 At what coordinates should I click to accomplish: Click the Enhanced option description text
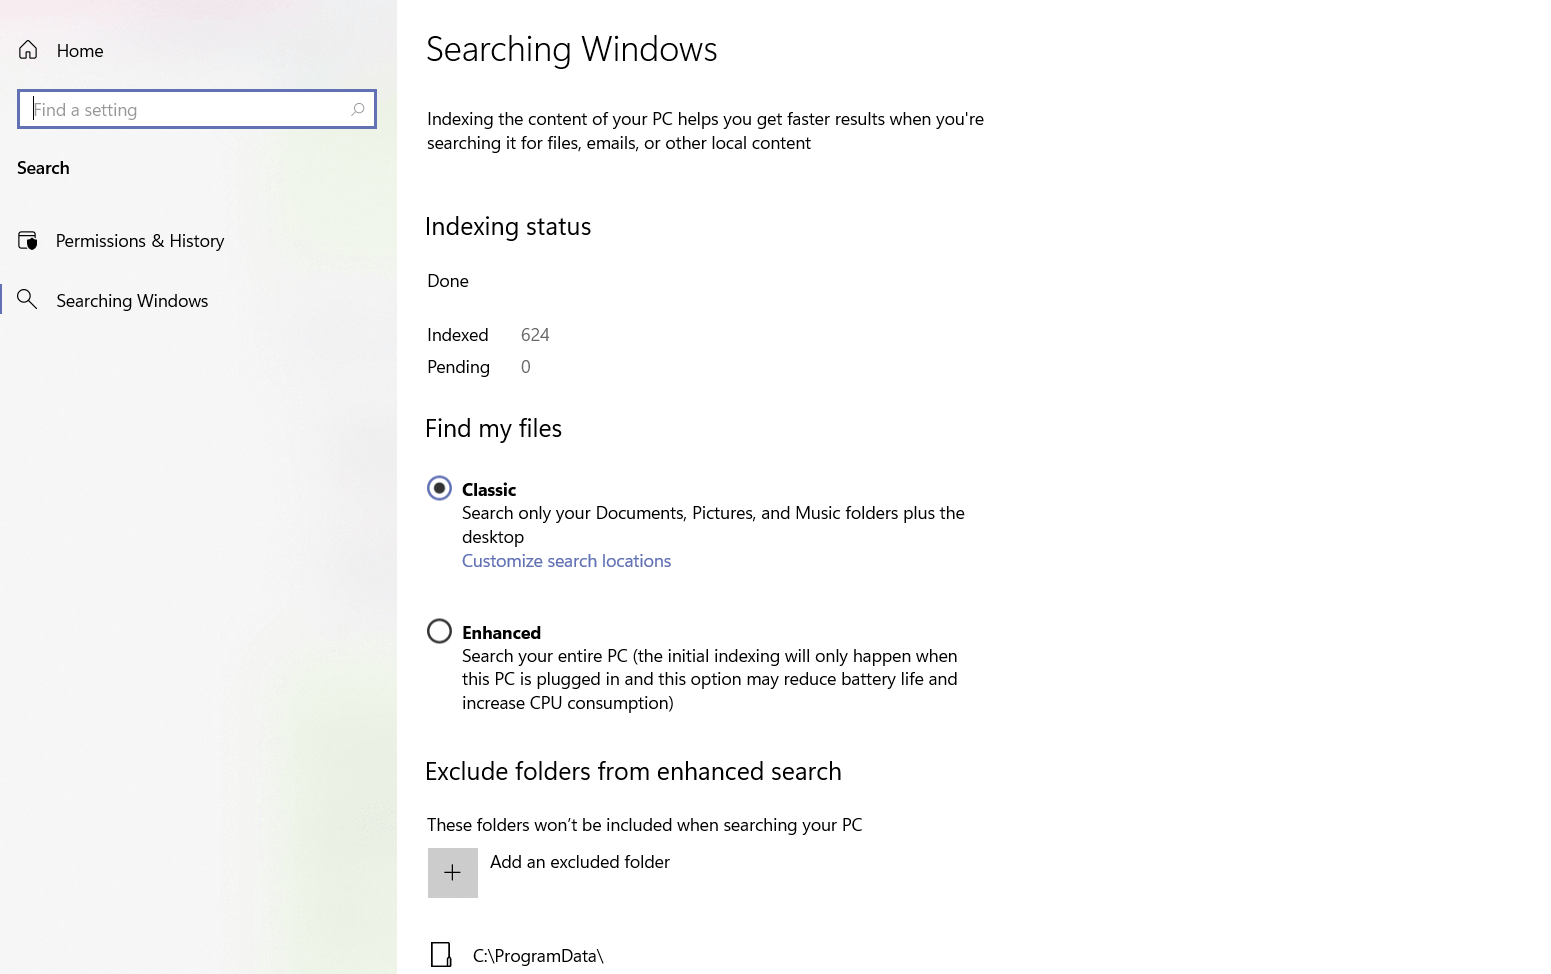point(709,679)
